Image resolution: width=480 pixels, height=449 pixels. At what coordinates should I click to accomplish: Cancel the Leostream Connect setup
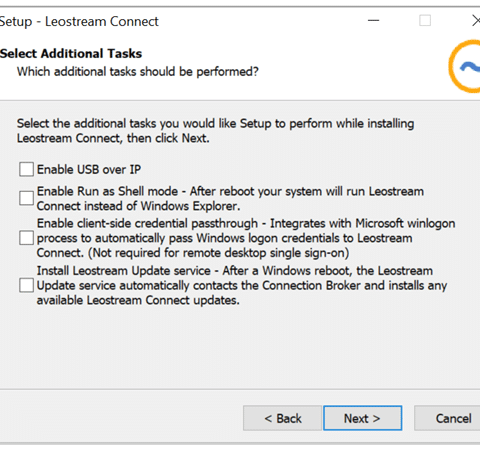(x=448, y=418)
